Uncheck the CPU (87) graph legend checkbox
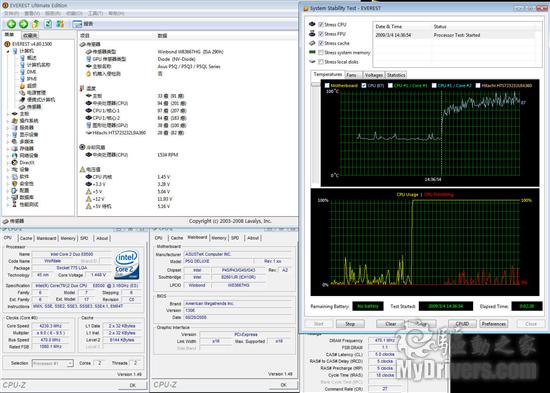The height and width of the screenshot is (393, 550). coord(364,85)
